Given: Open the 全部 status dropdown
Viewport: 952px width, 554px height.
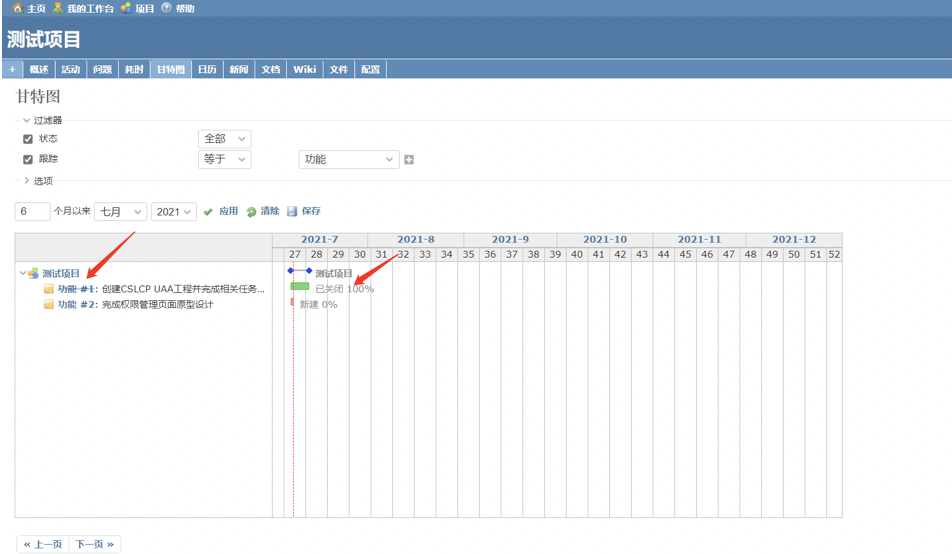Looking at the screenshot, I should 225,139.
